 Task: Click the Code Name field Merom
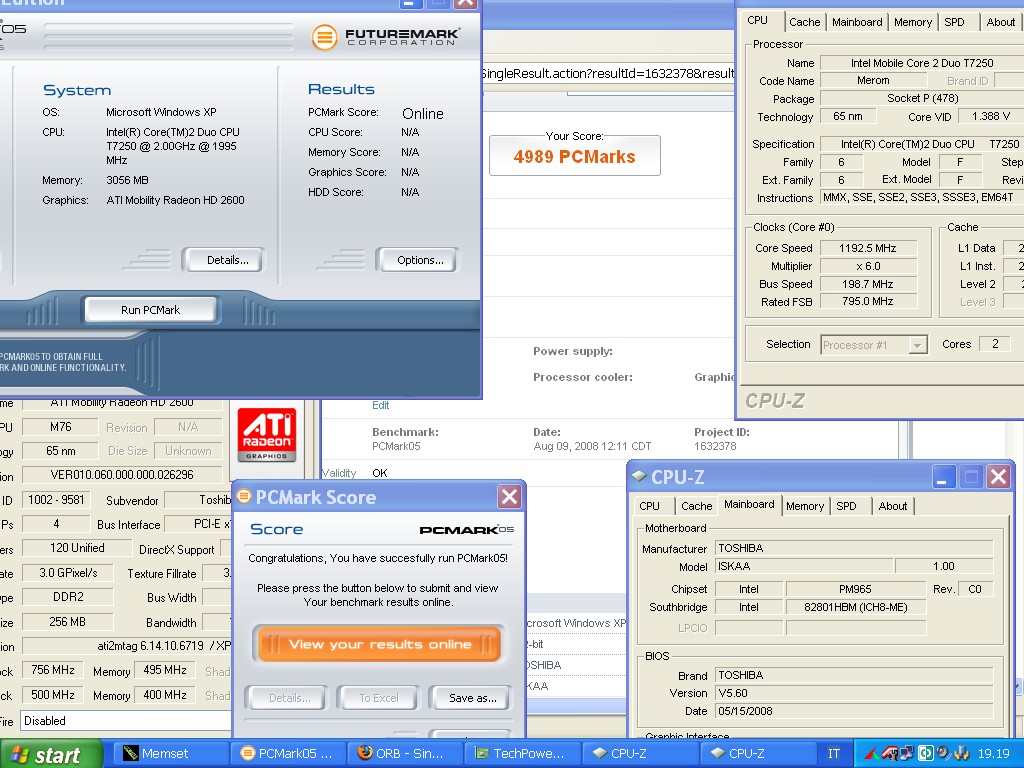(x=873, y=81)
